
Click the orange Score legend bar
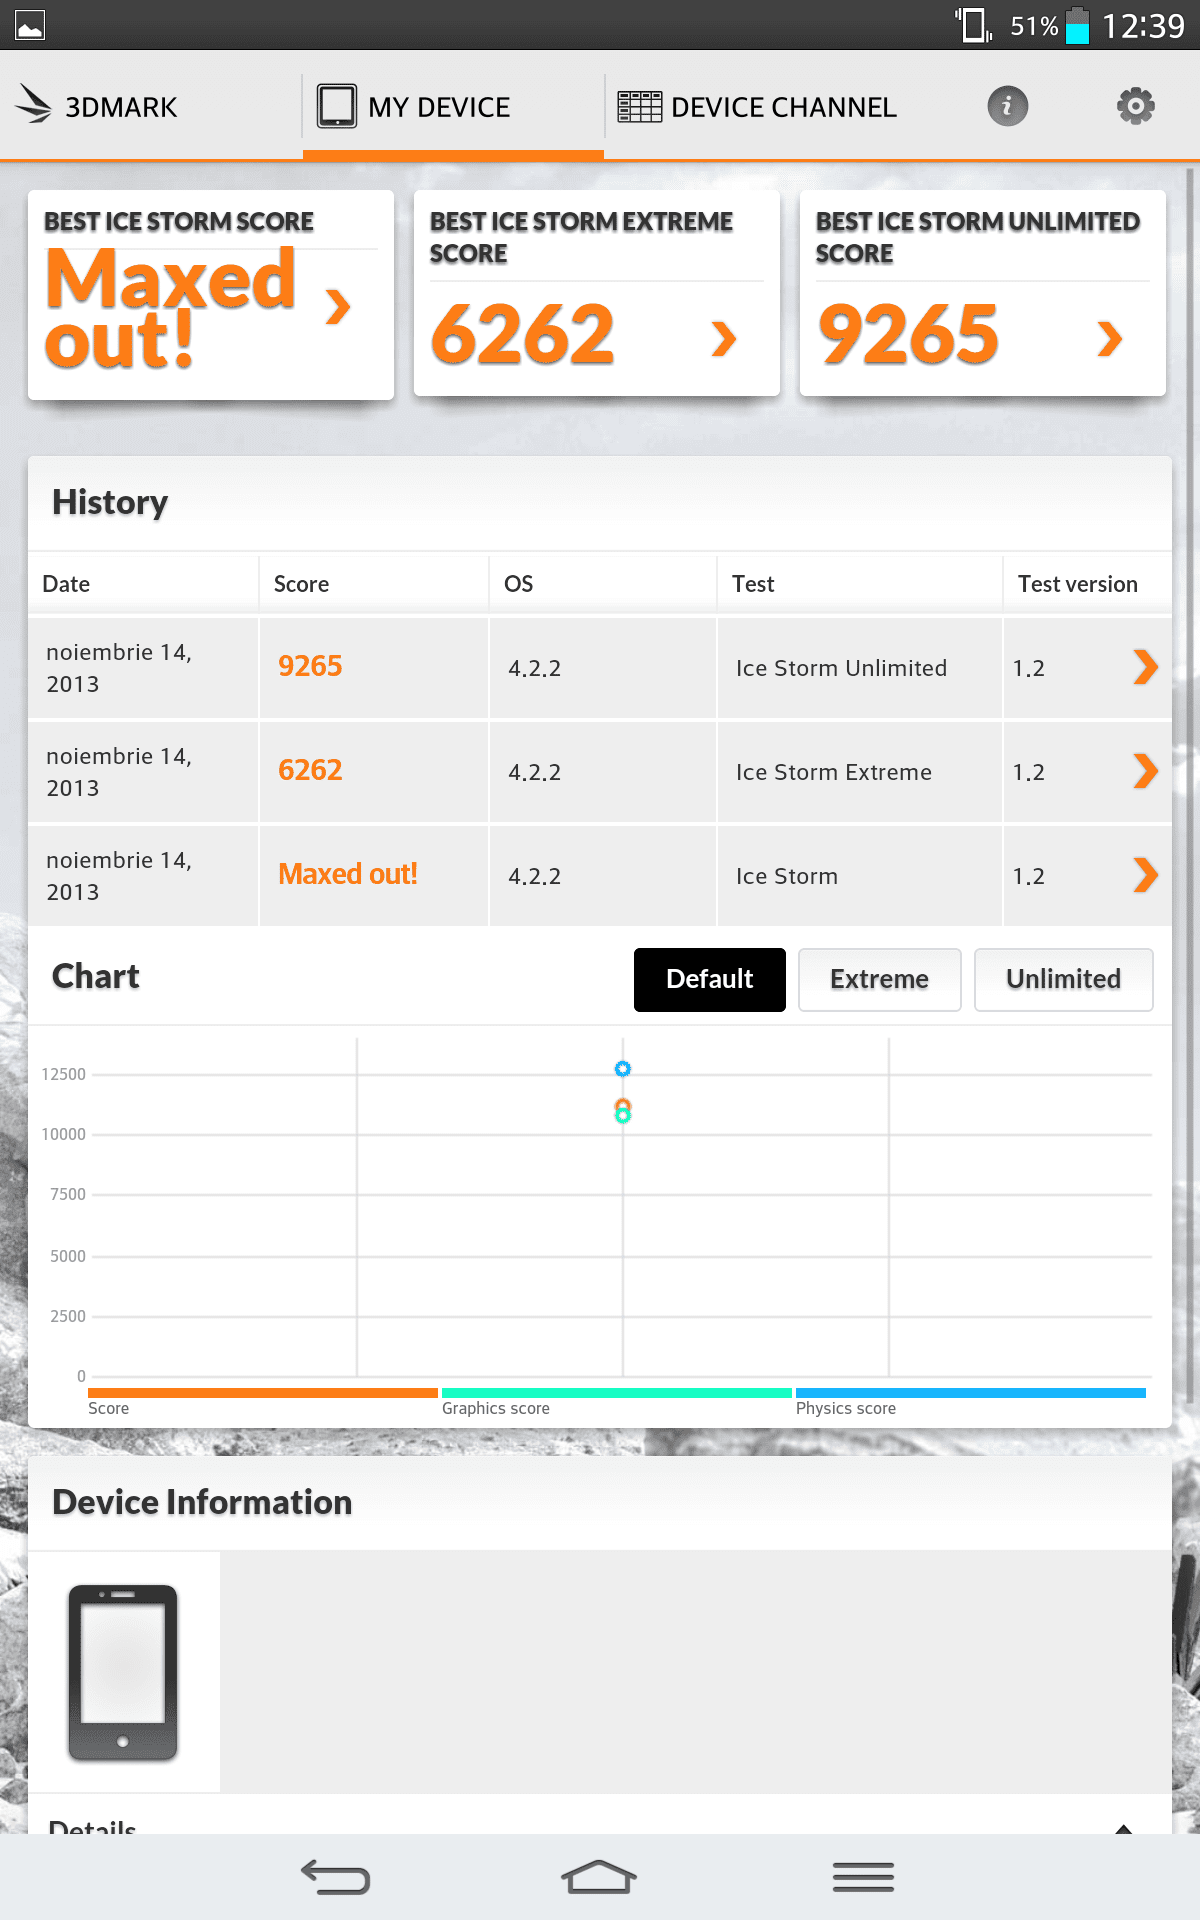(x=263, y=1392)
